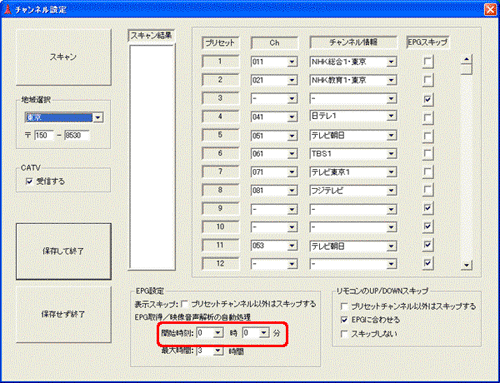
Task: Click the プリセット column header
Action: pos(221,43)
